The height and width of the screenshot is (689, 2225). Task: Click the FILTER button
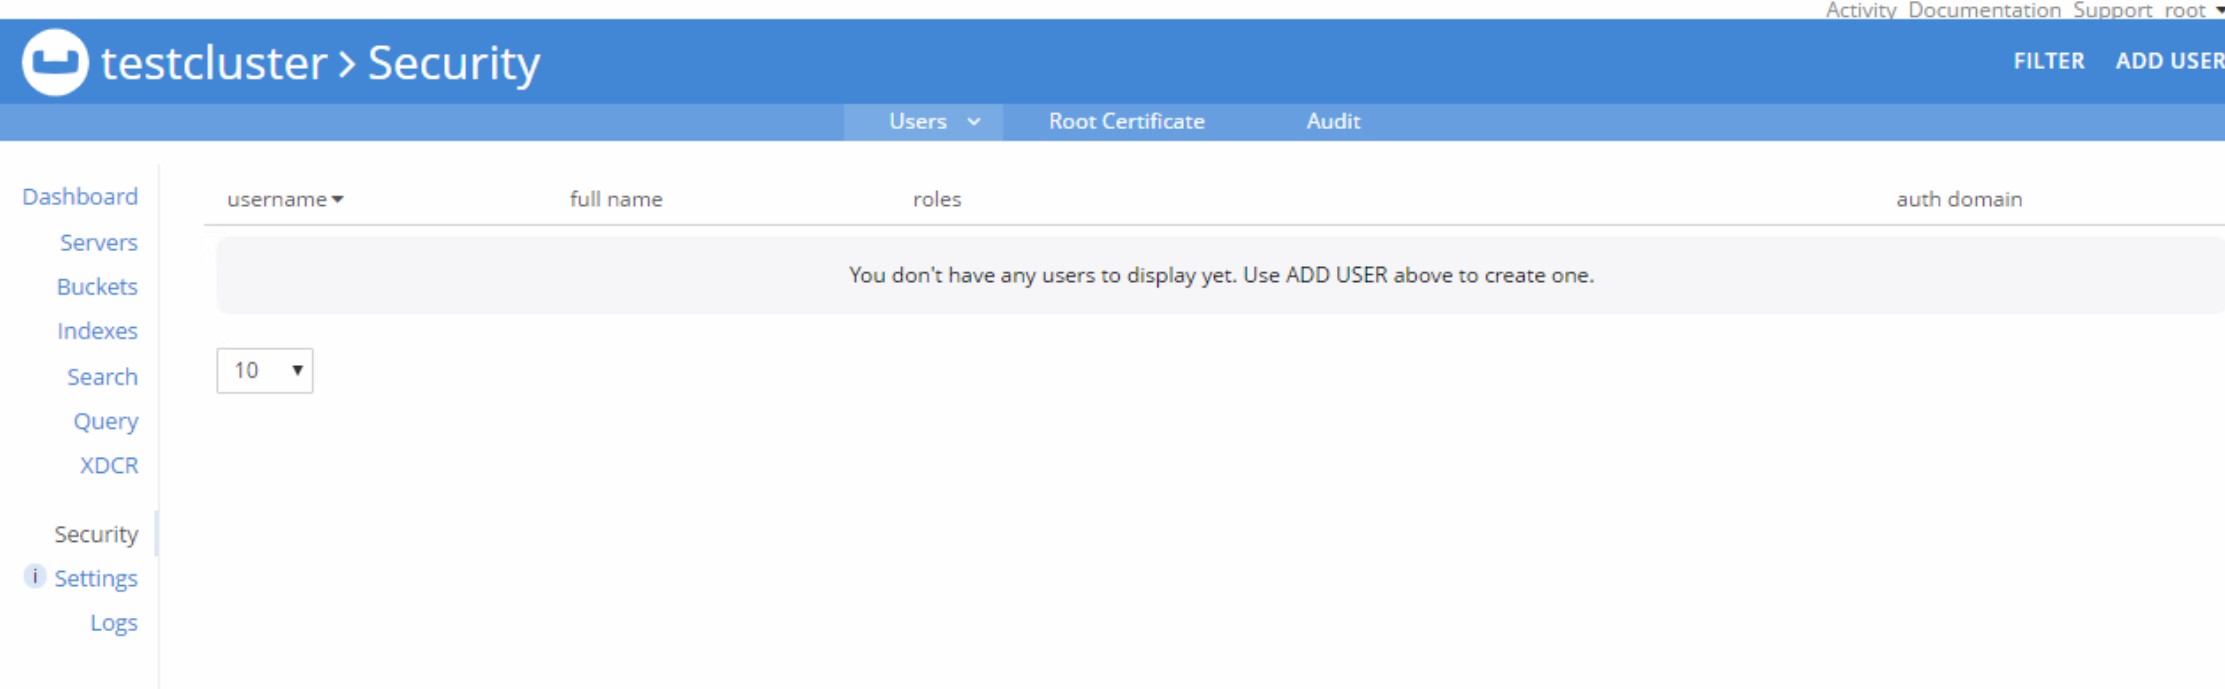tap(2049, 61)
